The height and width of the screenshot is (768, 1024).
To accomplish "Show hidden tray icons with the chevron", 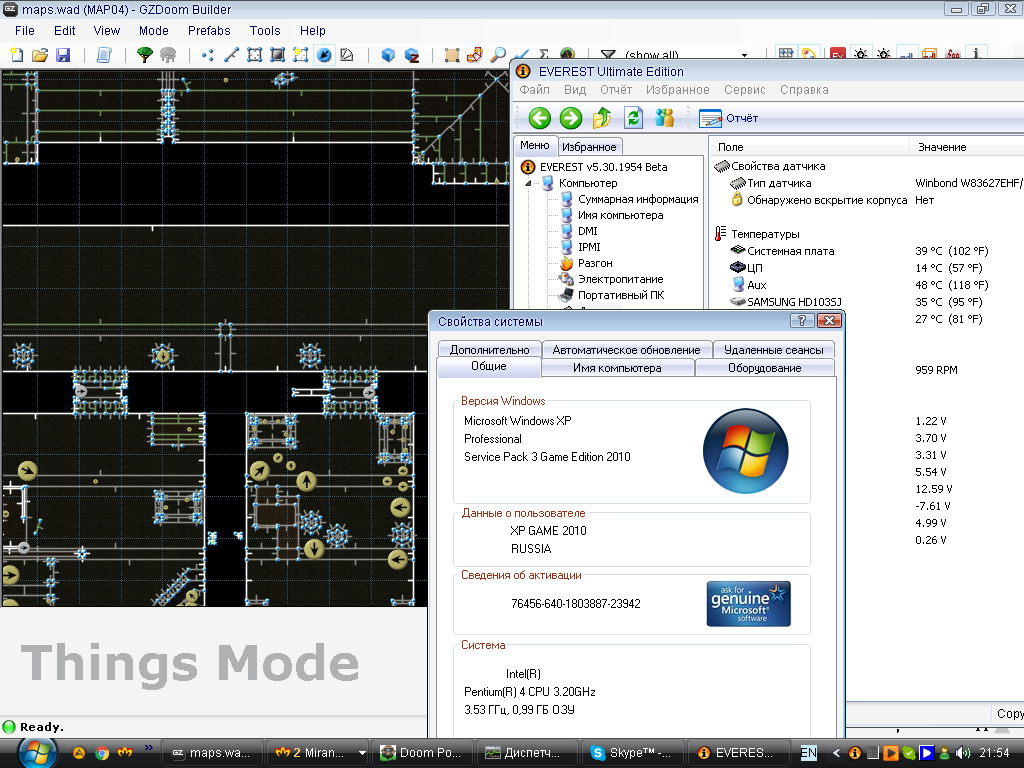I will [836, 753].
